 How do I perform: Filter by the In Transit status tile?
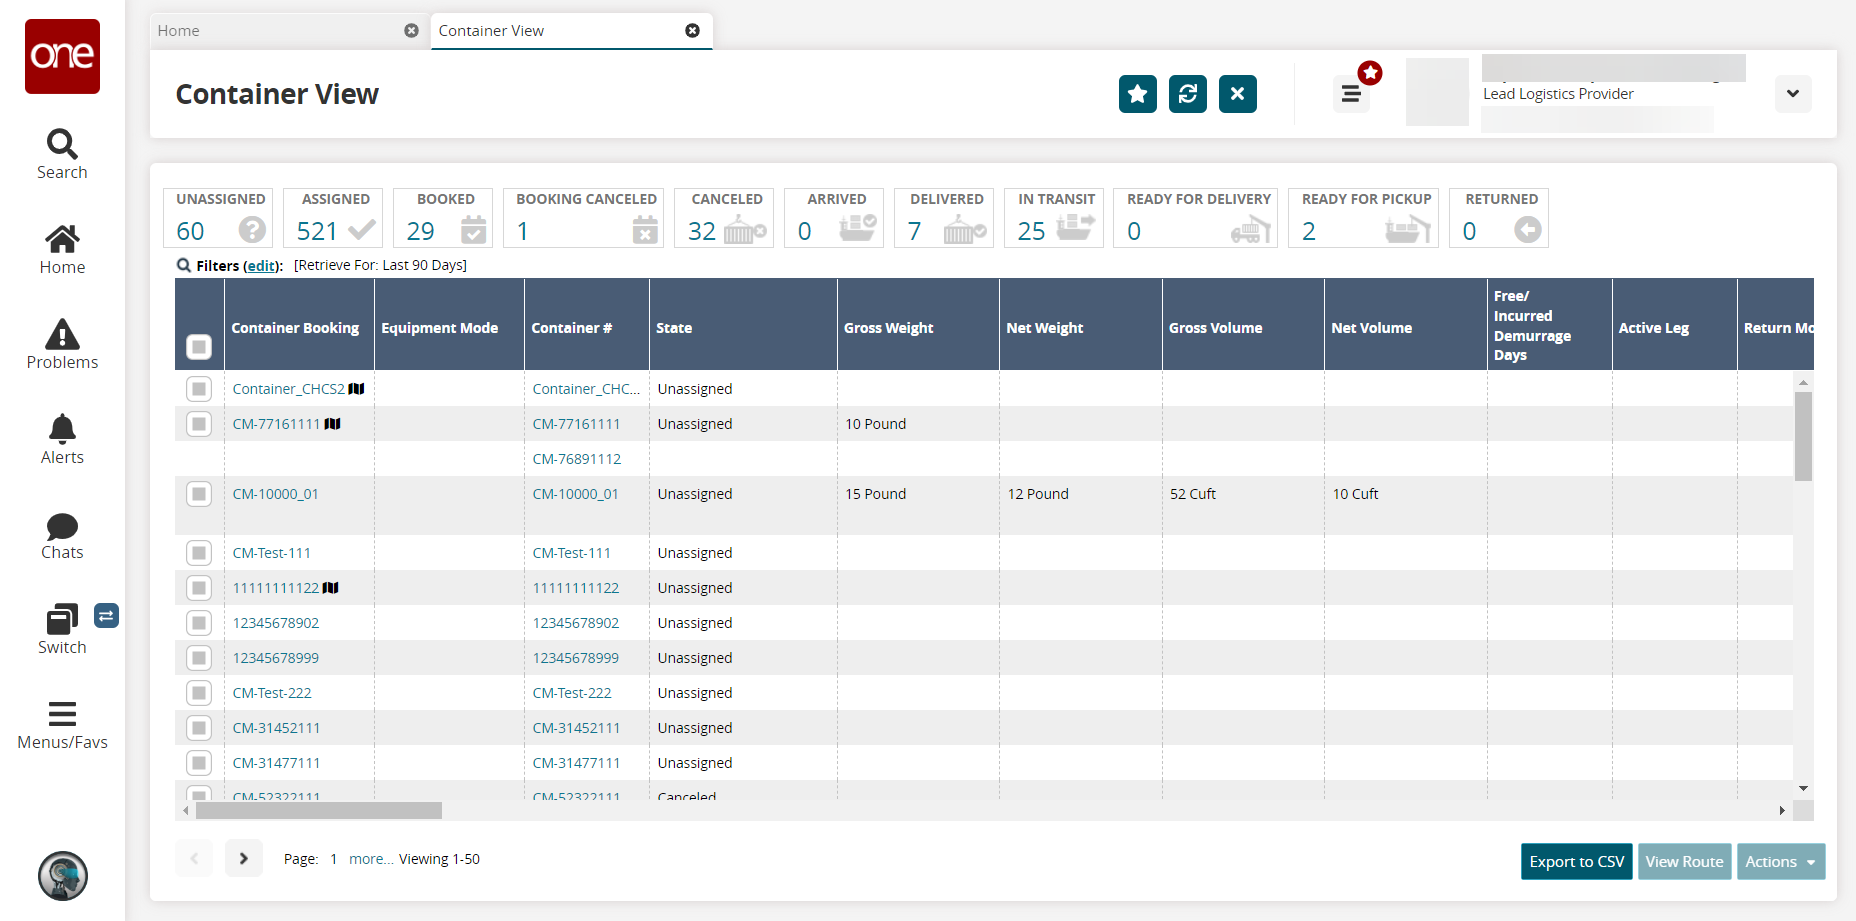pos(1055,217)
